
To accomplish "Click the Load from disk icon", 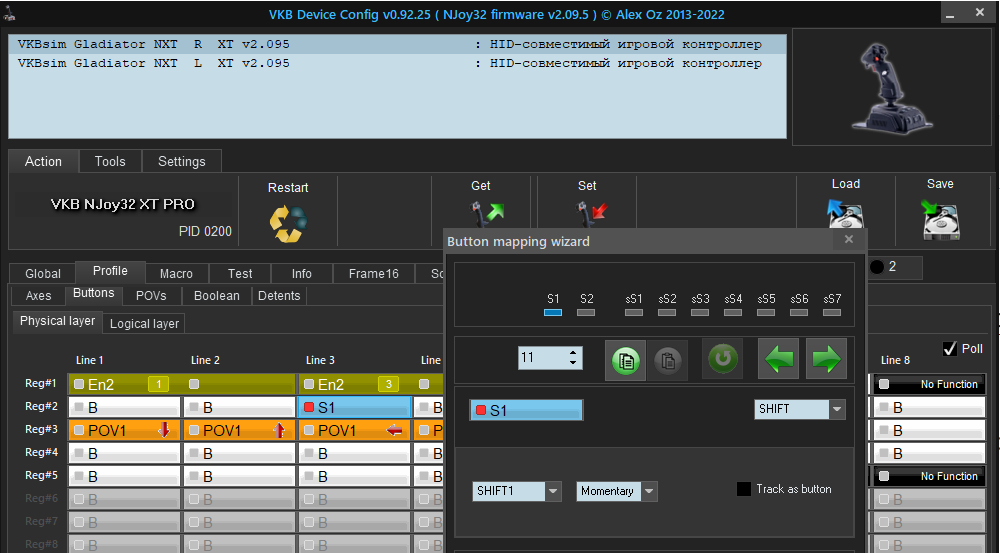I will pyautogui.click(x=845, y=213).
